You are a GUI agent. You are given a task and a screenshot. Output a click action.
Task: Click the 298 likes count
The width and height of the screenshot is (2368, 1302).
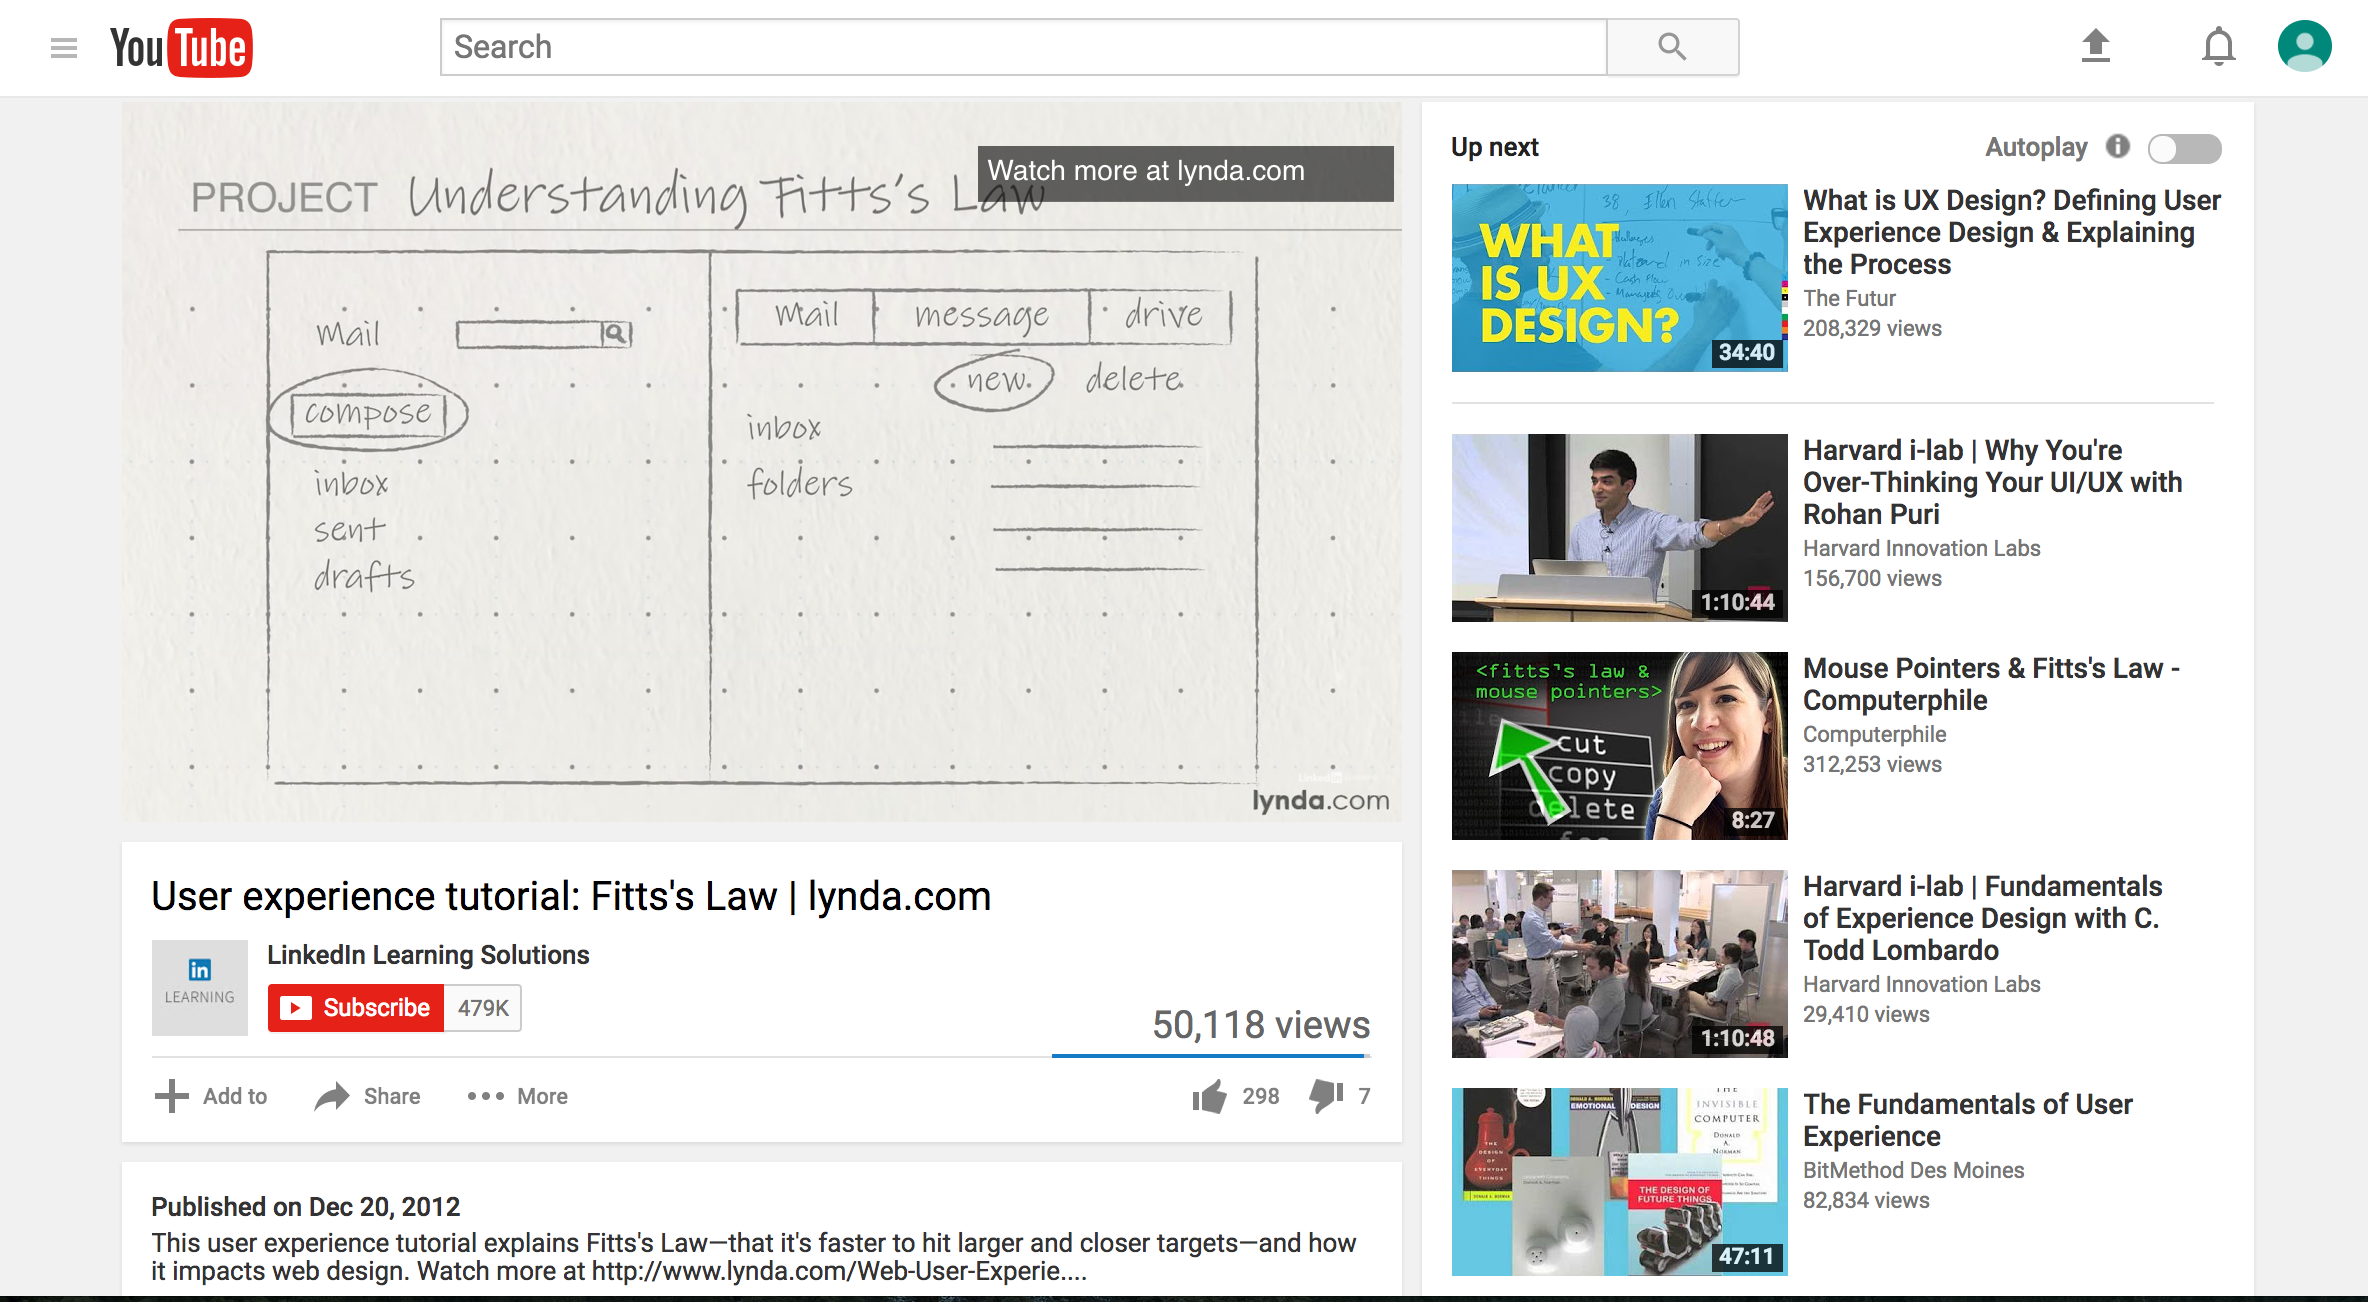(1260, 1096)
